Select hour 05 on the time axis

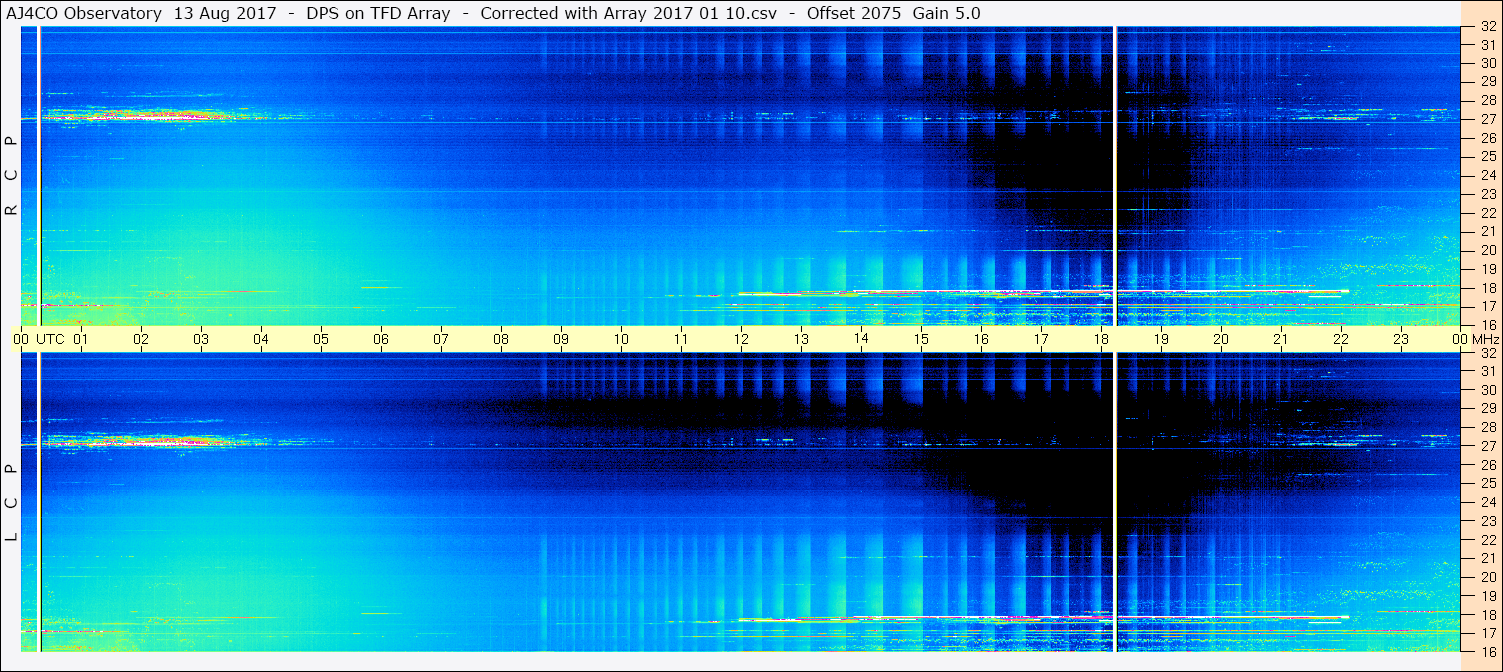tap(321, 339)
